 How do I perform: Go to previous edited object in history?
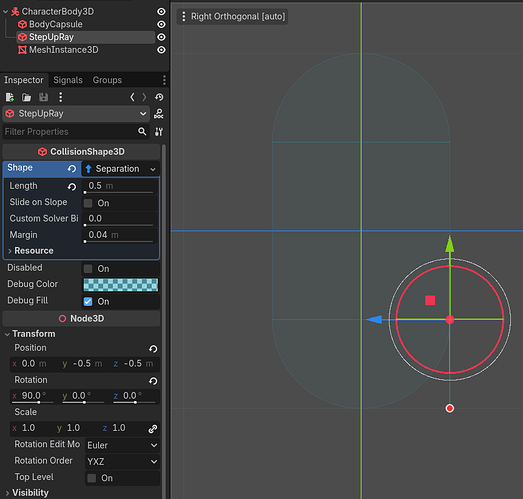point(132,97)
